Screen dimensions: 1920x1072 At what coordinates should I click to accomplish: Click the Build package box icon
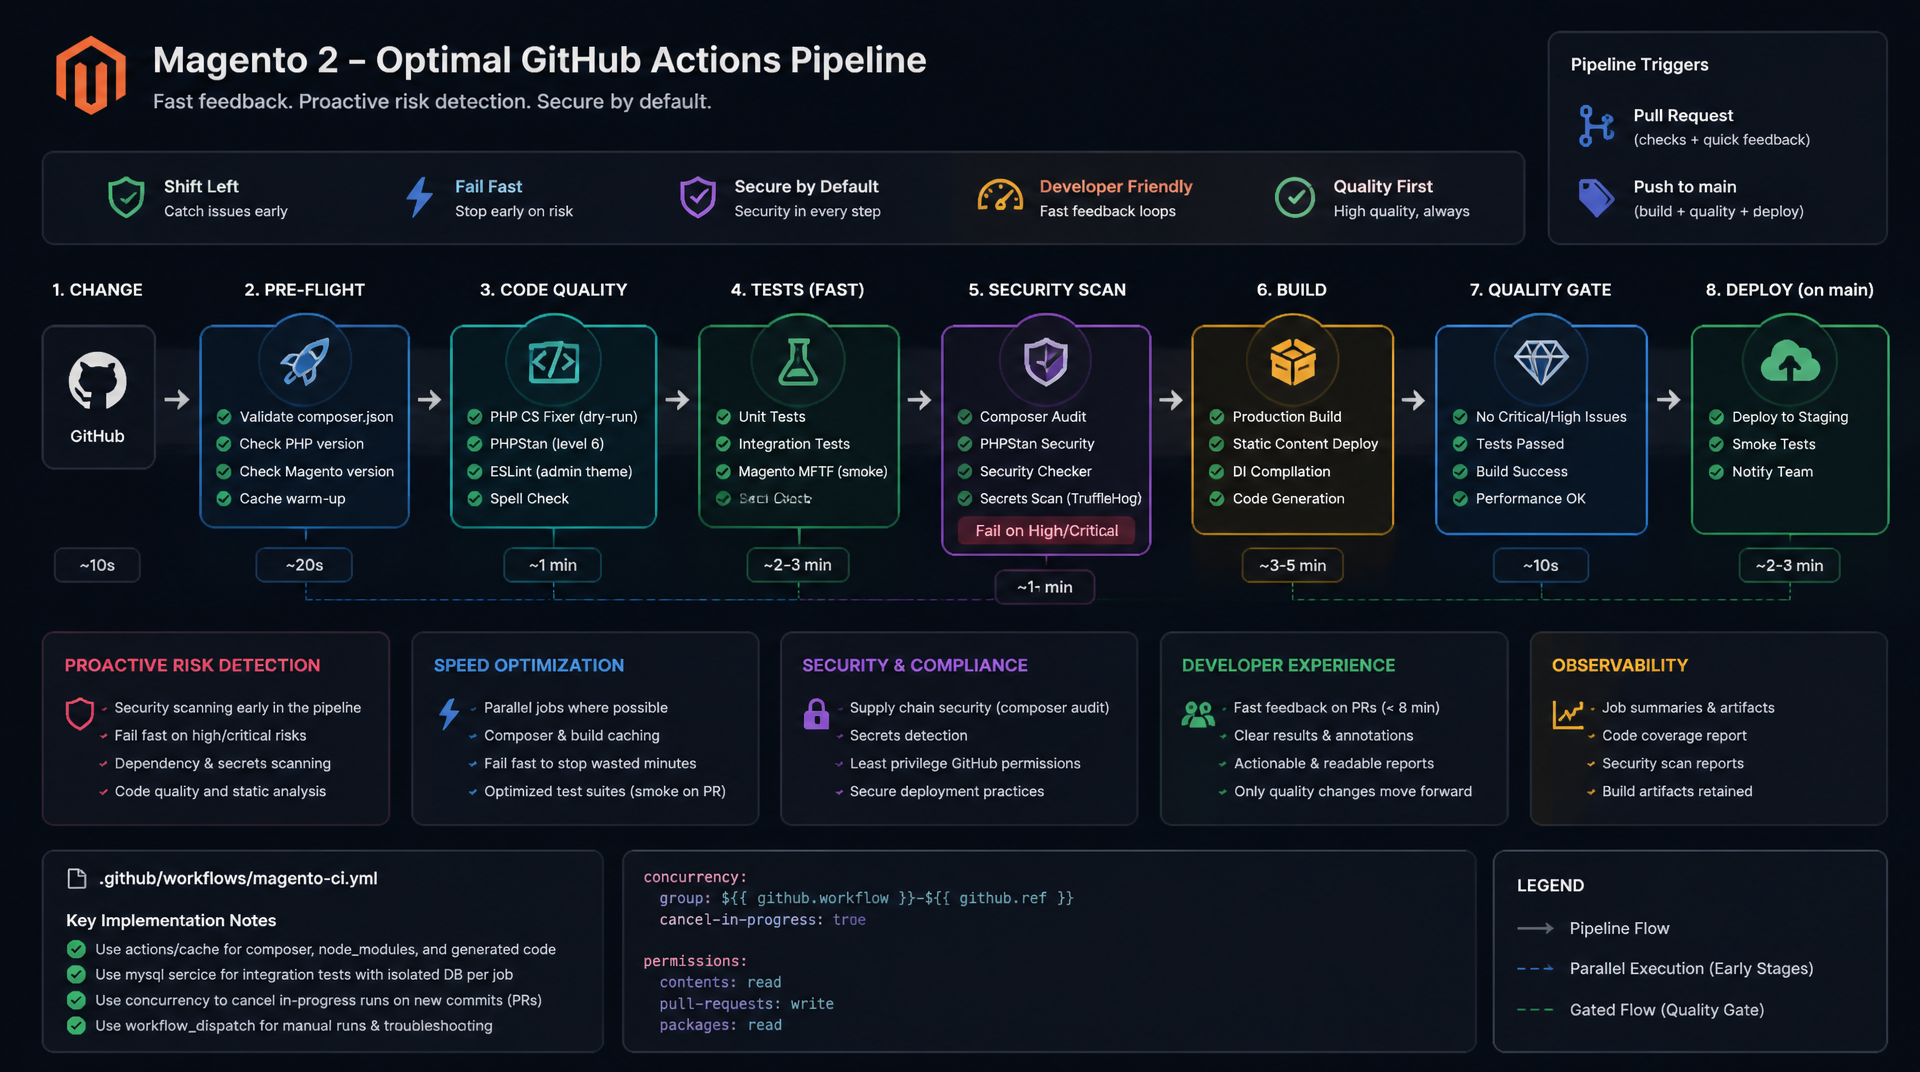click(1292, 361)
